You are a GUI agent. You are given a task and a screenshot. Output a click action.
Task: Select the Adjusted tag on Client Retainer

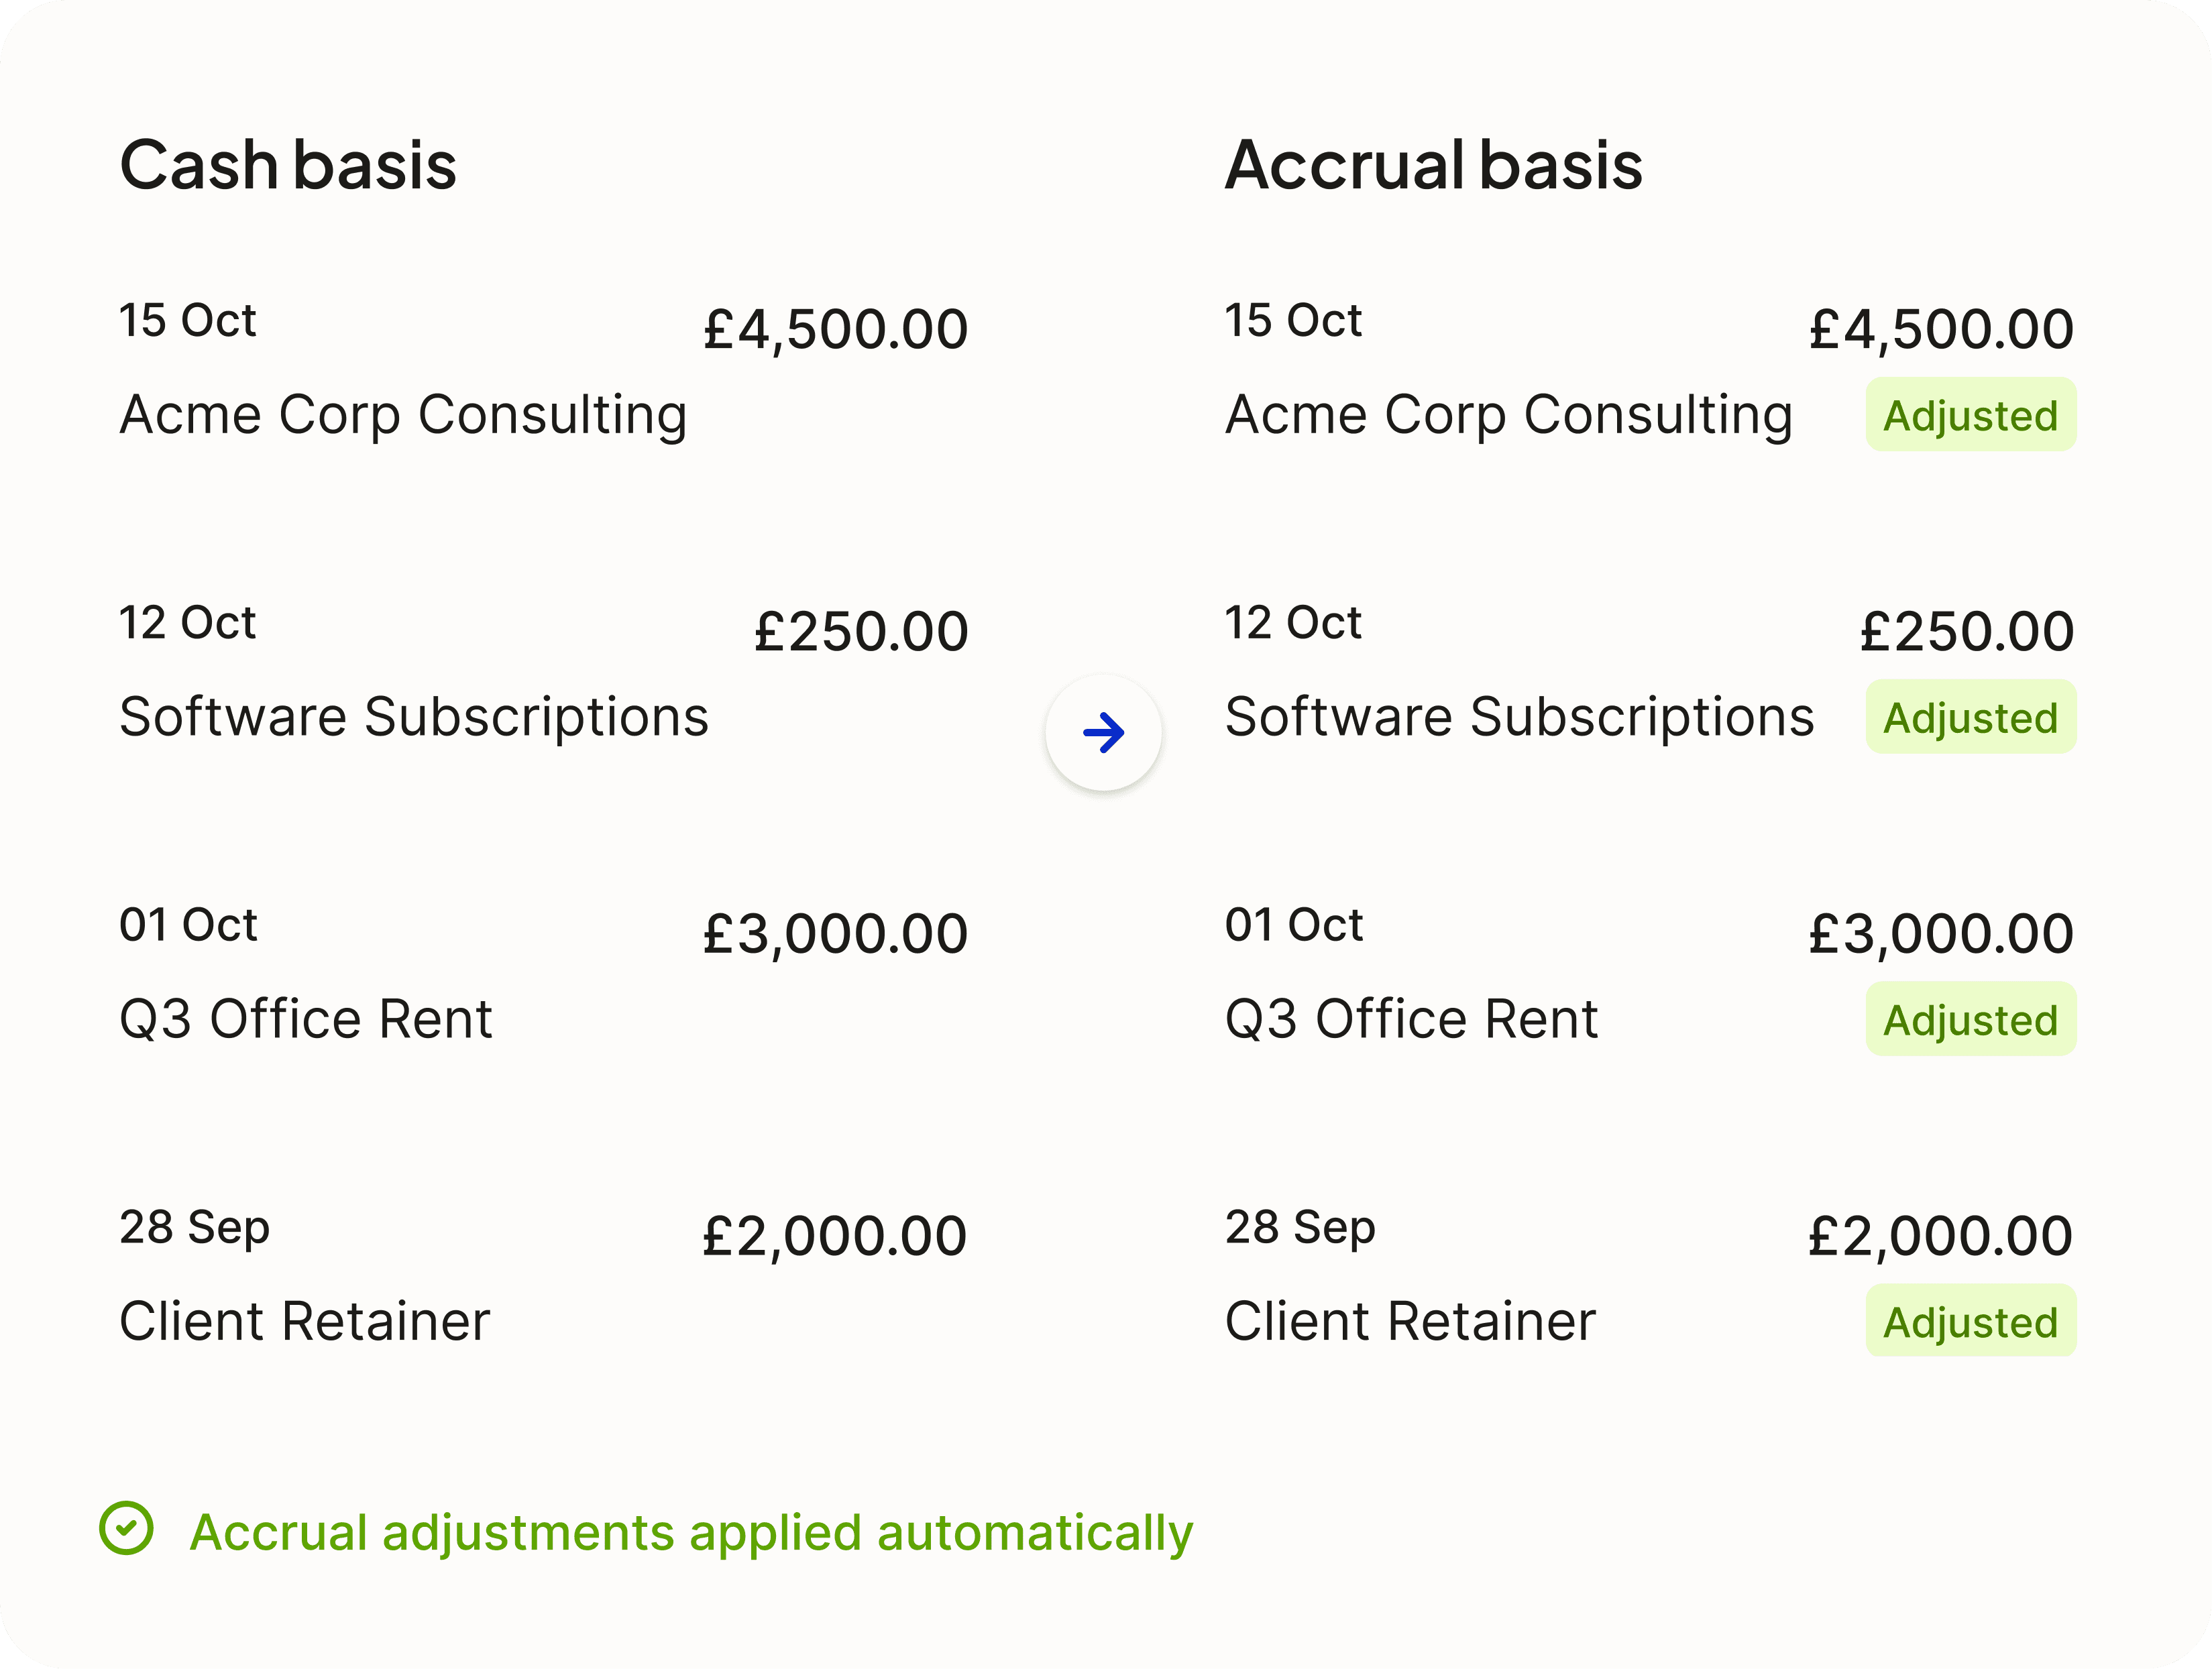pyautogui.click(x=1970, y=1321)
